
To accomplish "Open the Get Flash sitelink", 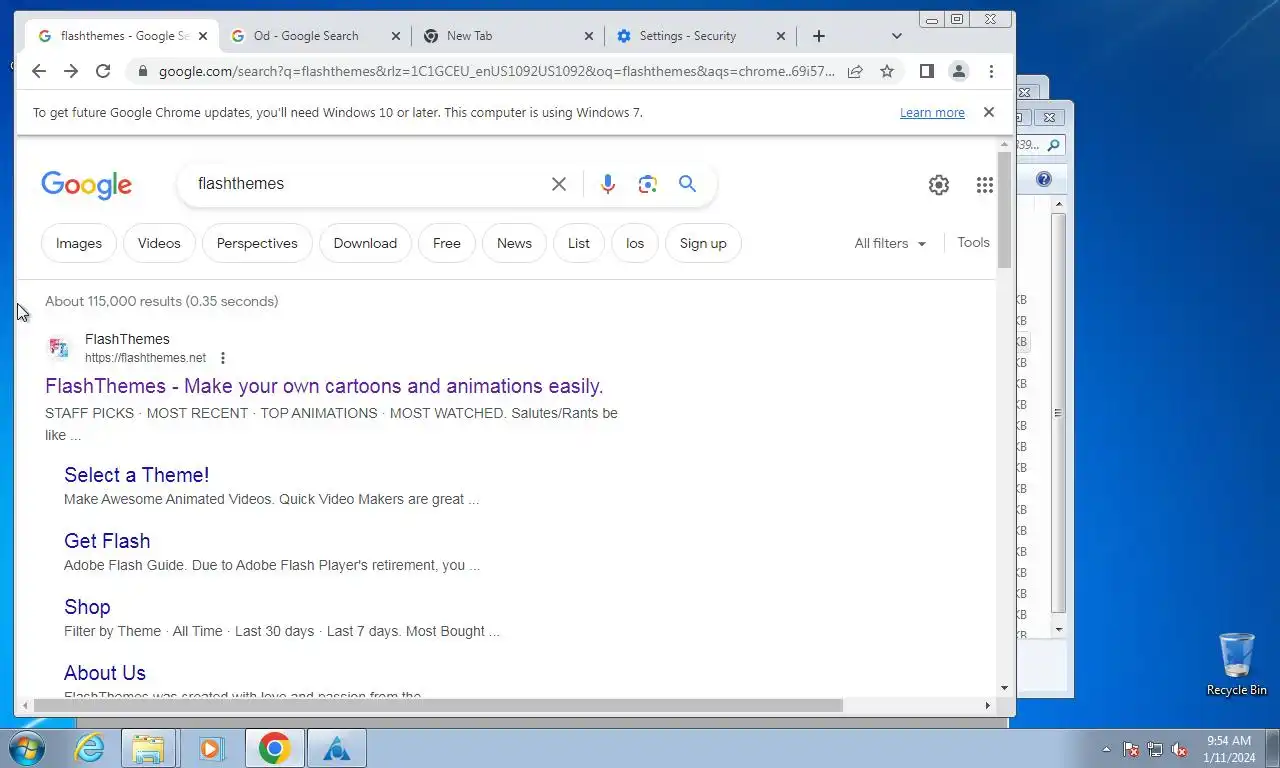I will (x=107, y=541).
